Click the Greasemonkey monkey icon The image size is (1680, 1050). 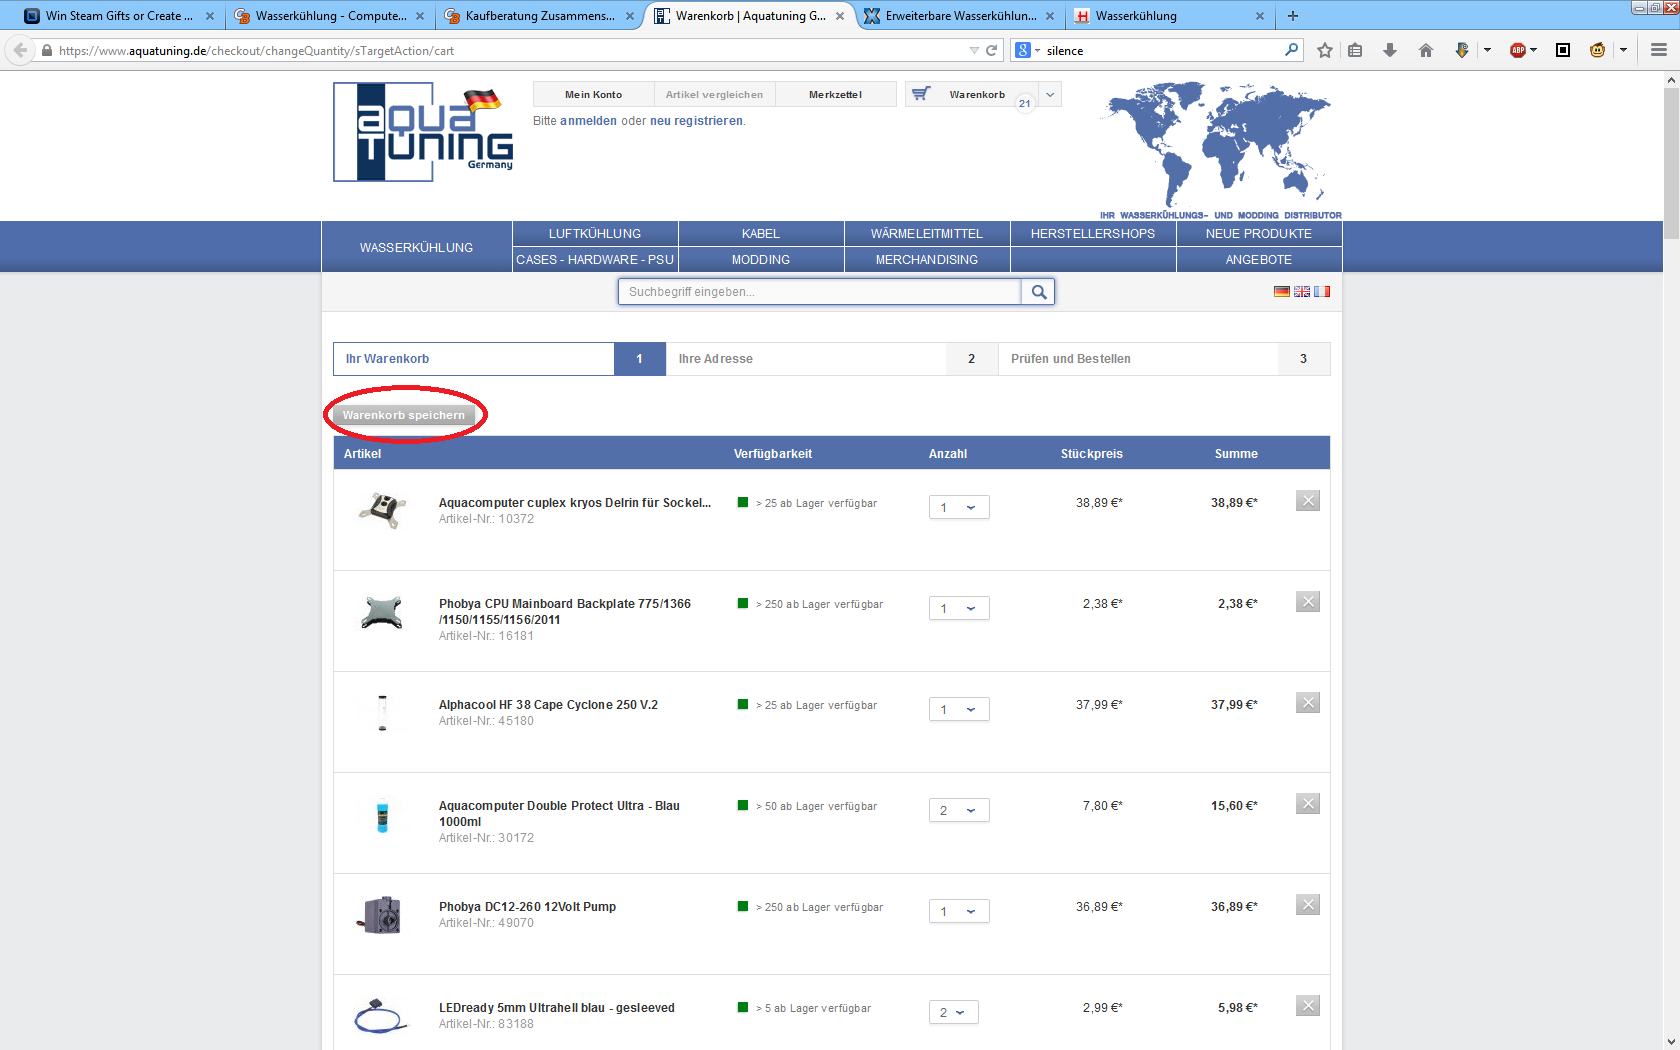coord(1598,50)
